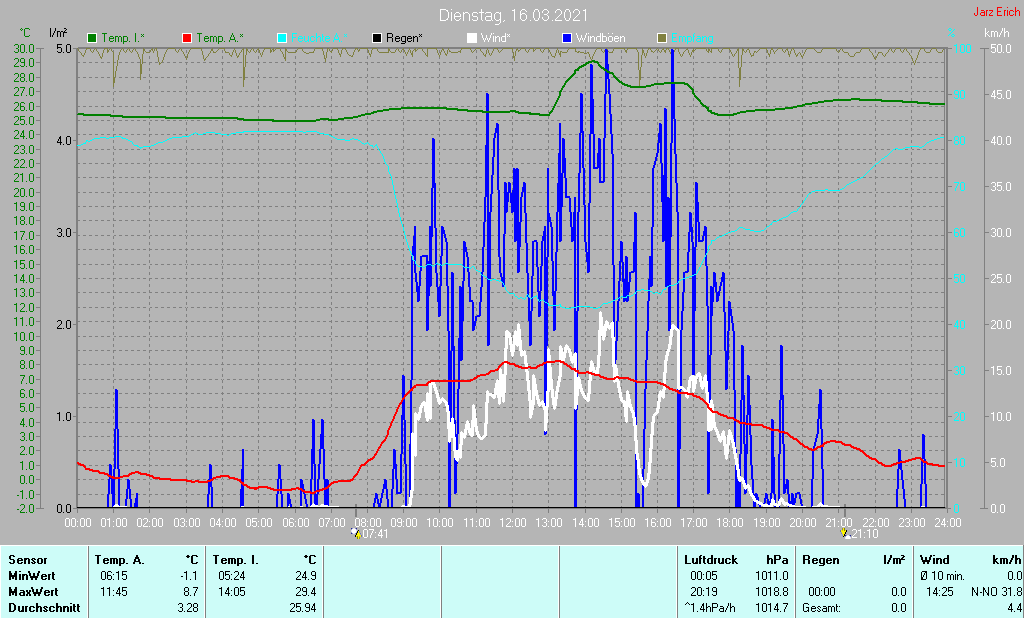
Task: Select the 'Windböen' legend label
Action: click(600, 38)
